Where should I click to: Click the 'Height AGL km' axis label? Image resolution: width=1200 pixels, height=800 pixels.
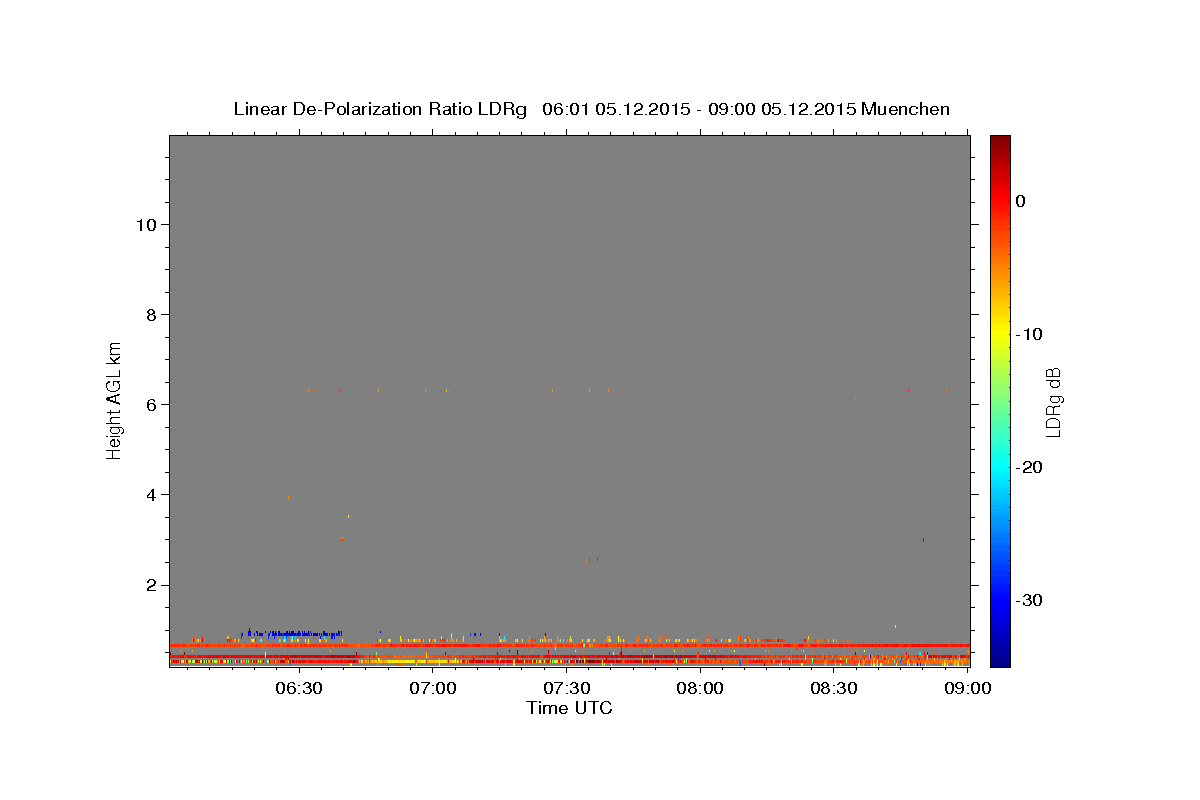(115, 399)
